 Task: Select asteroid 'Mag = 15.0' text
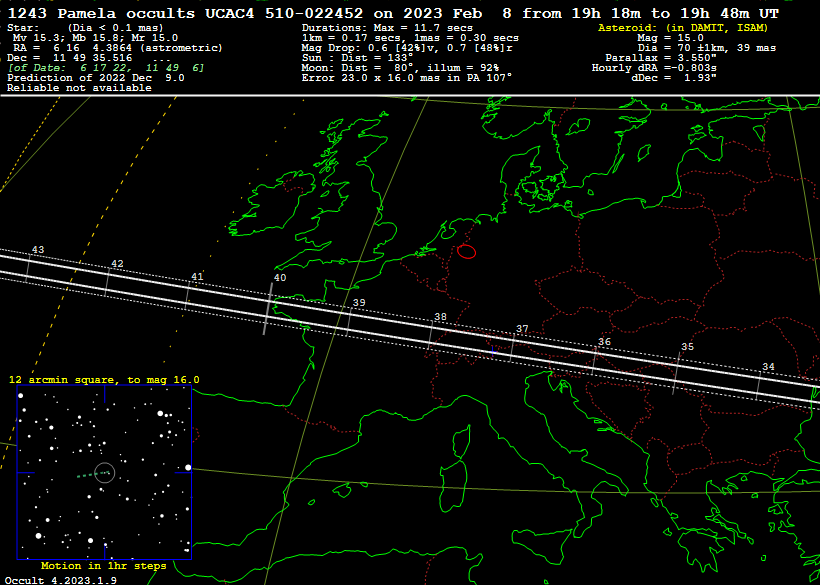(x=670, y=38)
